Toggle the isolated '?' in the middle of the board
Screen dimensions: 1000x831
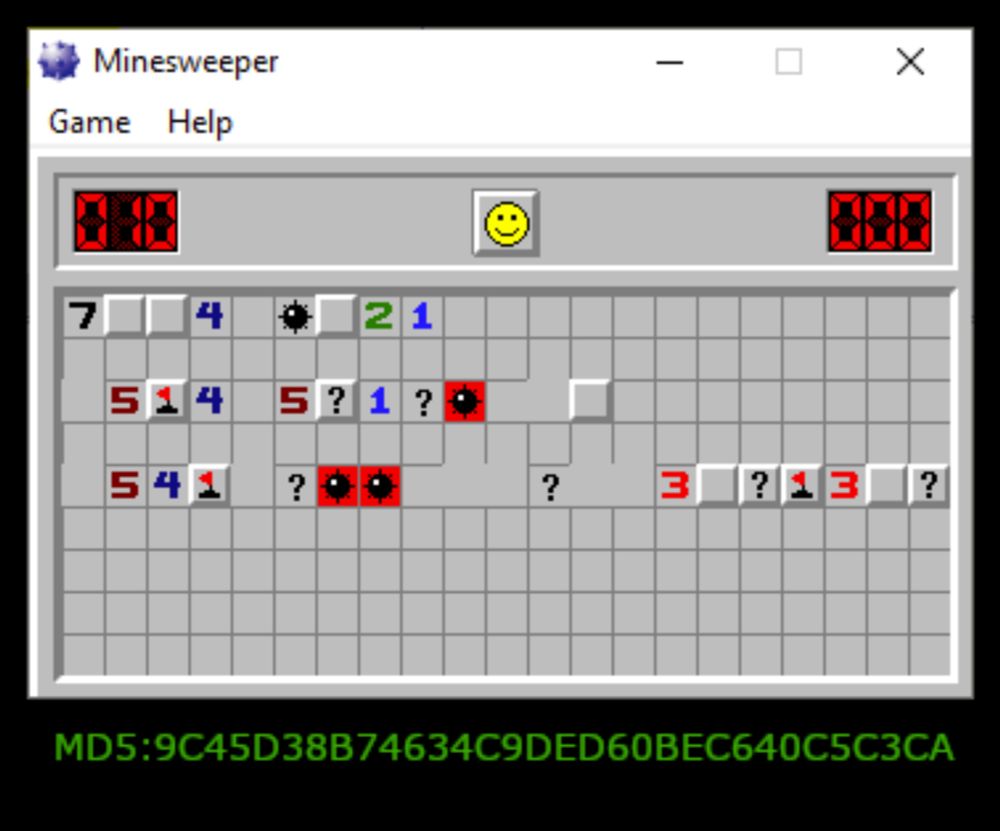(x=550, y=487)
